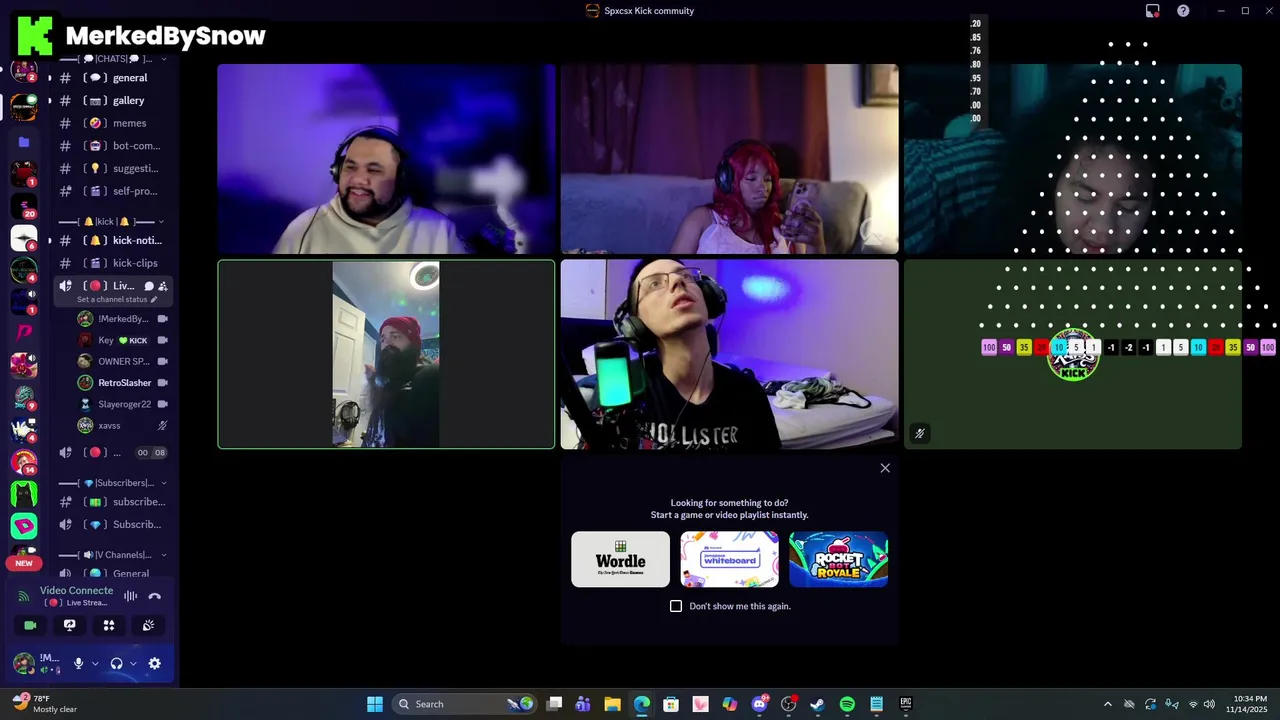Open Discord inbox icon in title bar
The width and height of the screenshot is (1280, 720).
click(x=1152, y=11)
